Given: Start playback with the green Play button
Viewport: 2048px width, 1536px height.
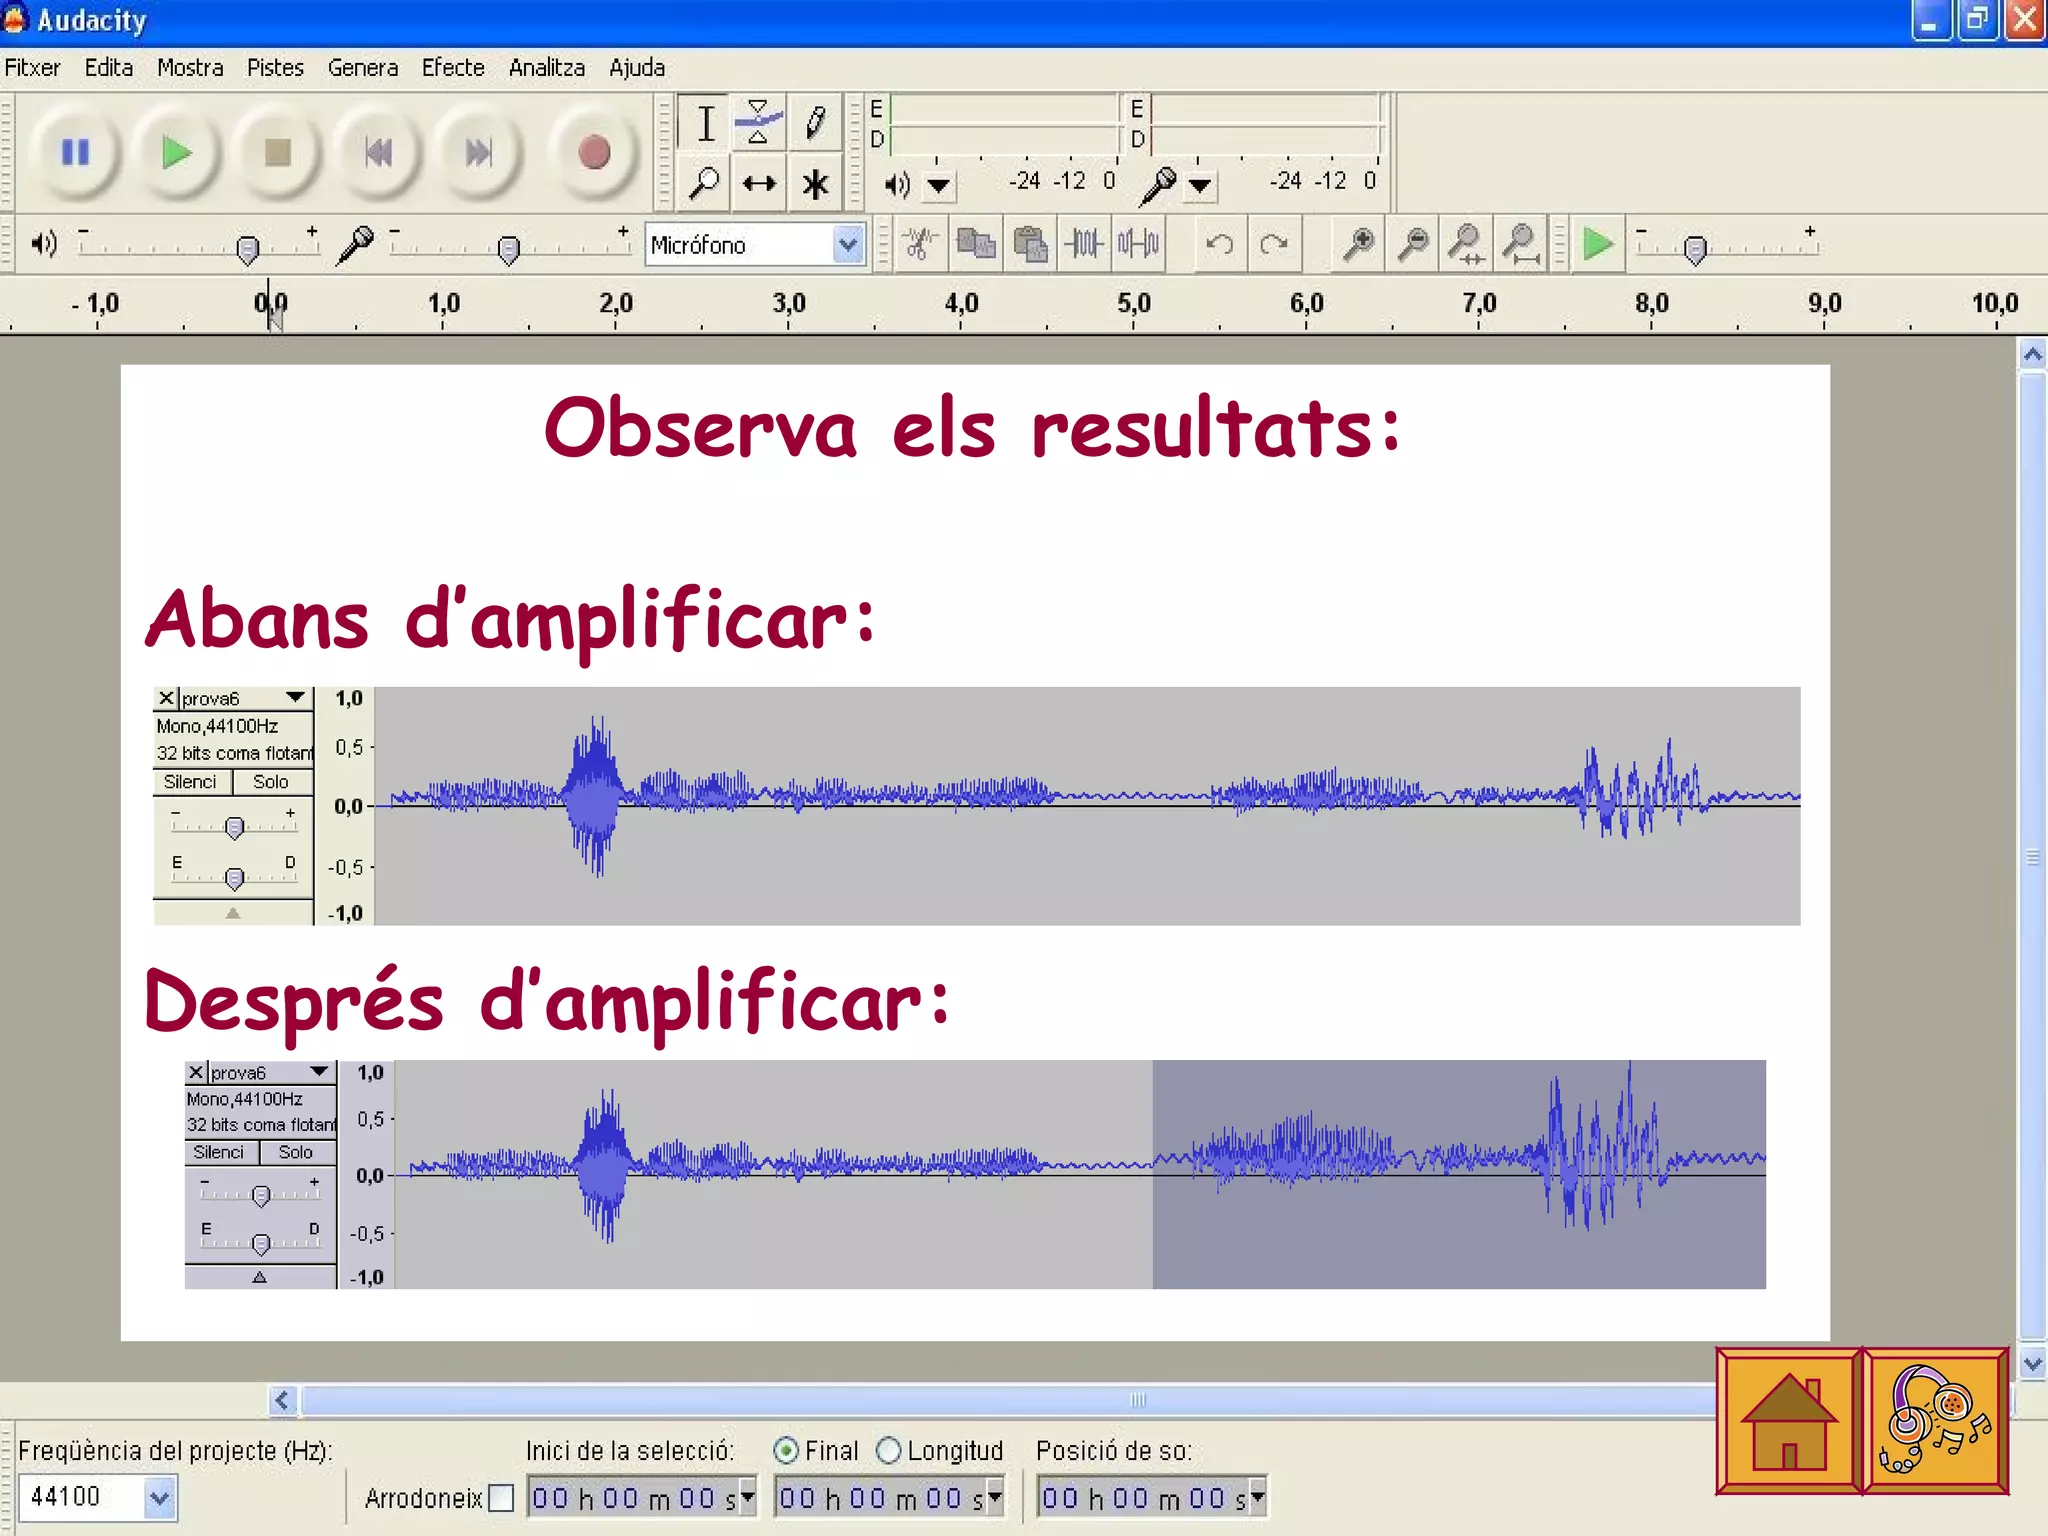Looking at the screenshot, I should click(x=177, y=152).
